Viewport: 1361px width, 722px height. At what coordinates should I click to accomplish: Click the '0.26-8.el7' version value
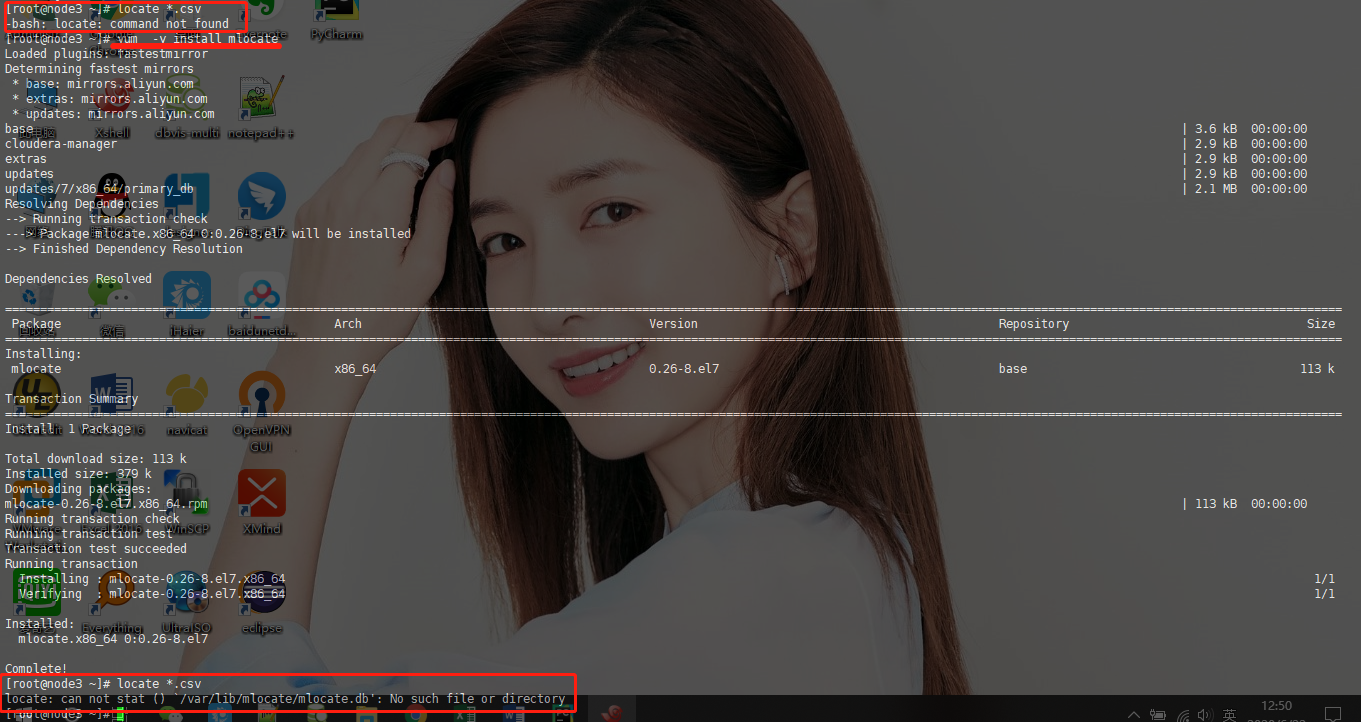[x=684, y=369]
